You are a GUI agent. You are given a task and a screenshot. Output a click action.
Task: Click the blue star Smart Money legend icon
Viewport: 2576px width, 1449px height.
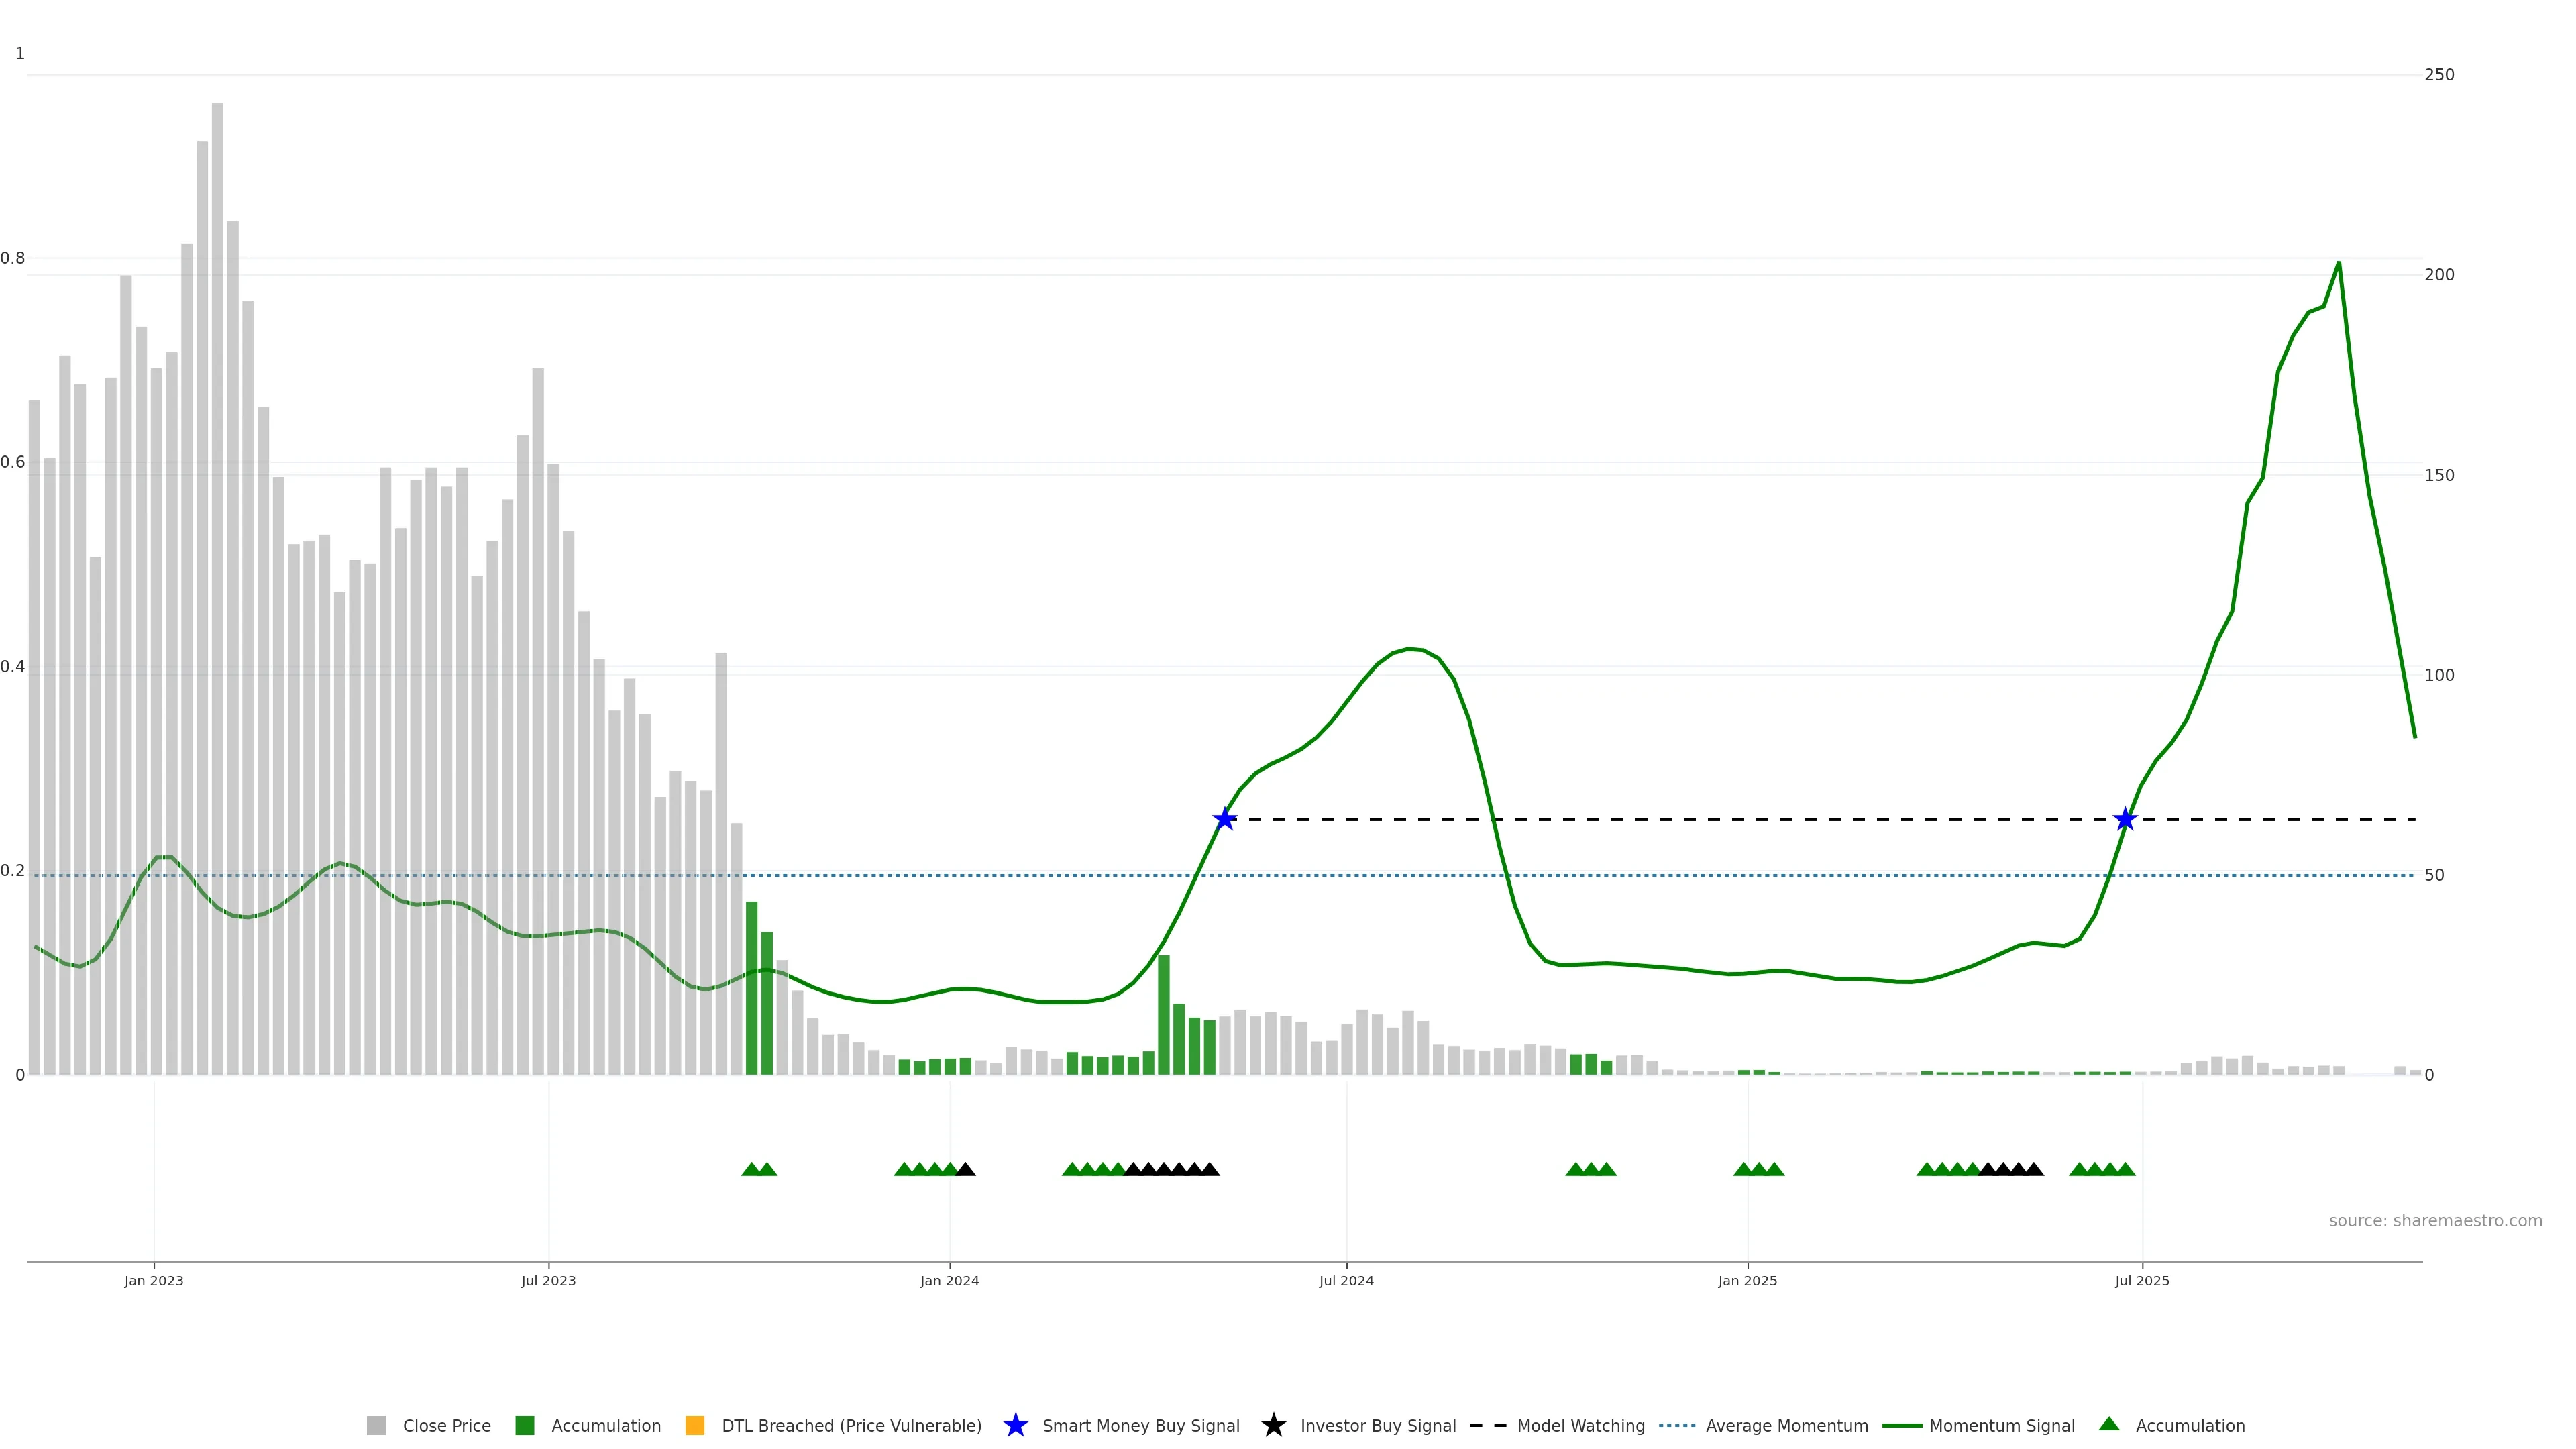1015,1425
